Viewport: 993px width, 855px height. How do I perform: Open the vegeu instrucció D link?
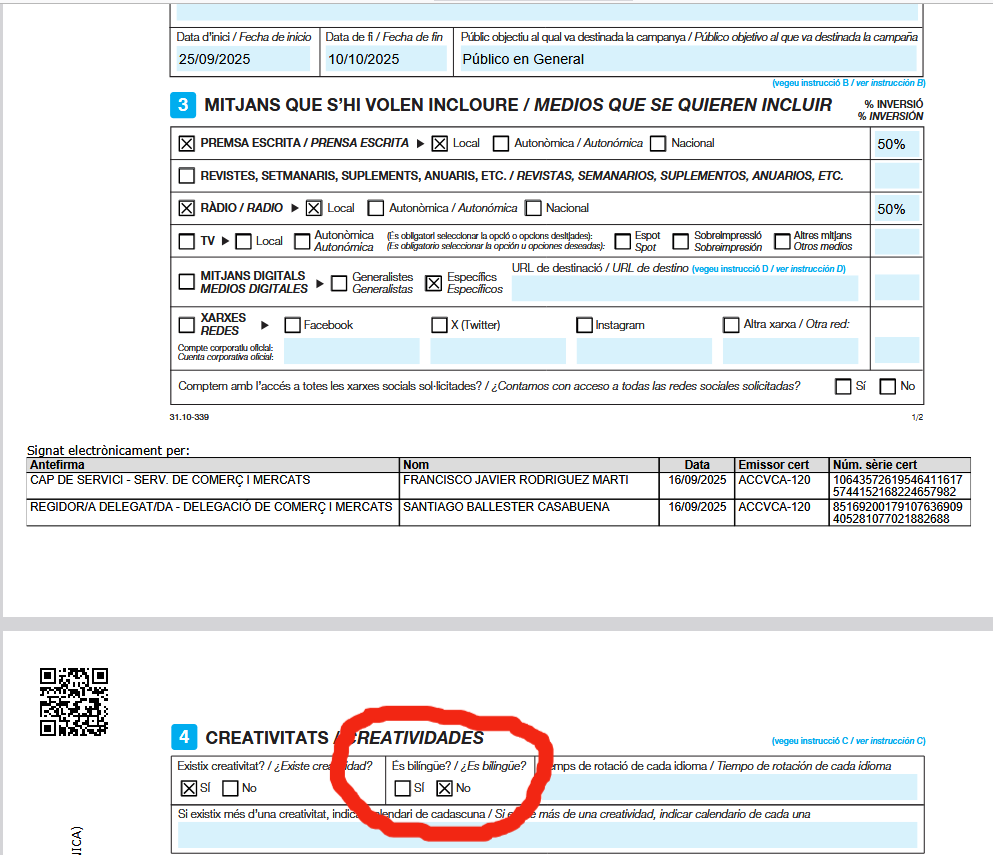click(x=768, y=268)
